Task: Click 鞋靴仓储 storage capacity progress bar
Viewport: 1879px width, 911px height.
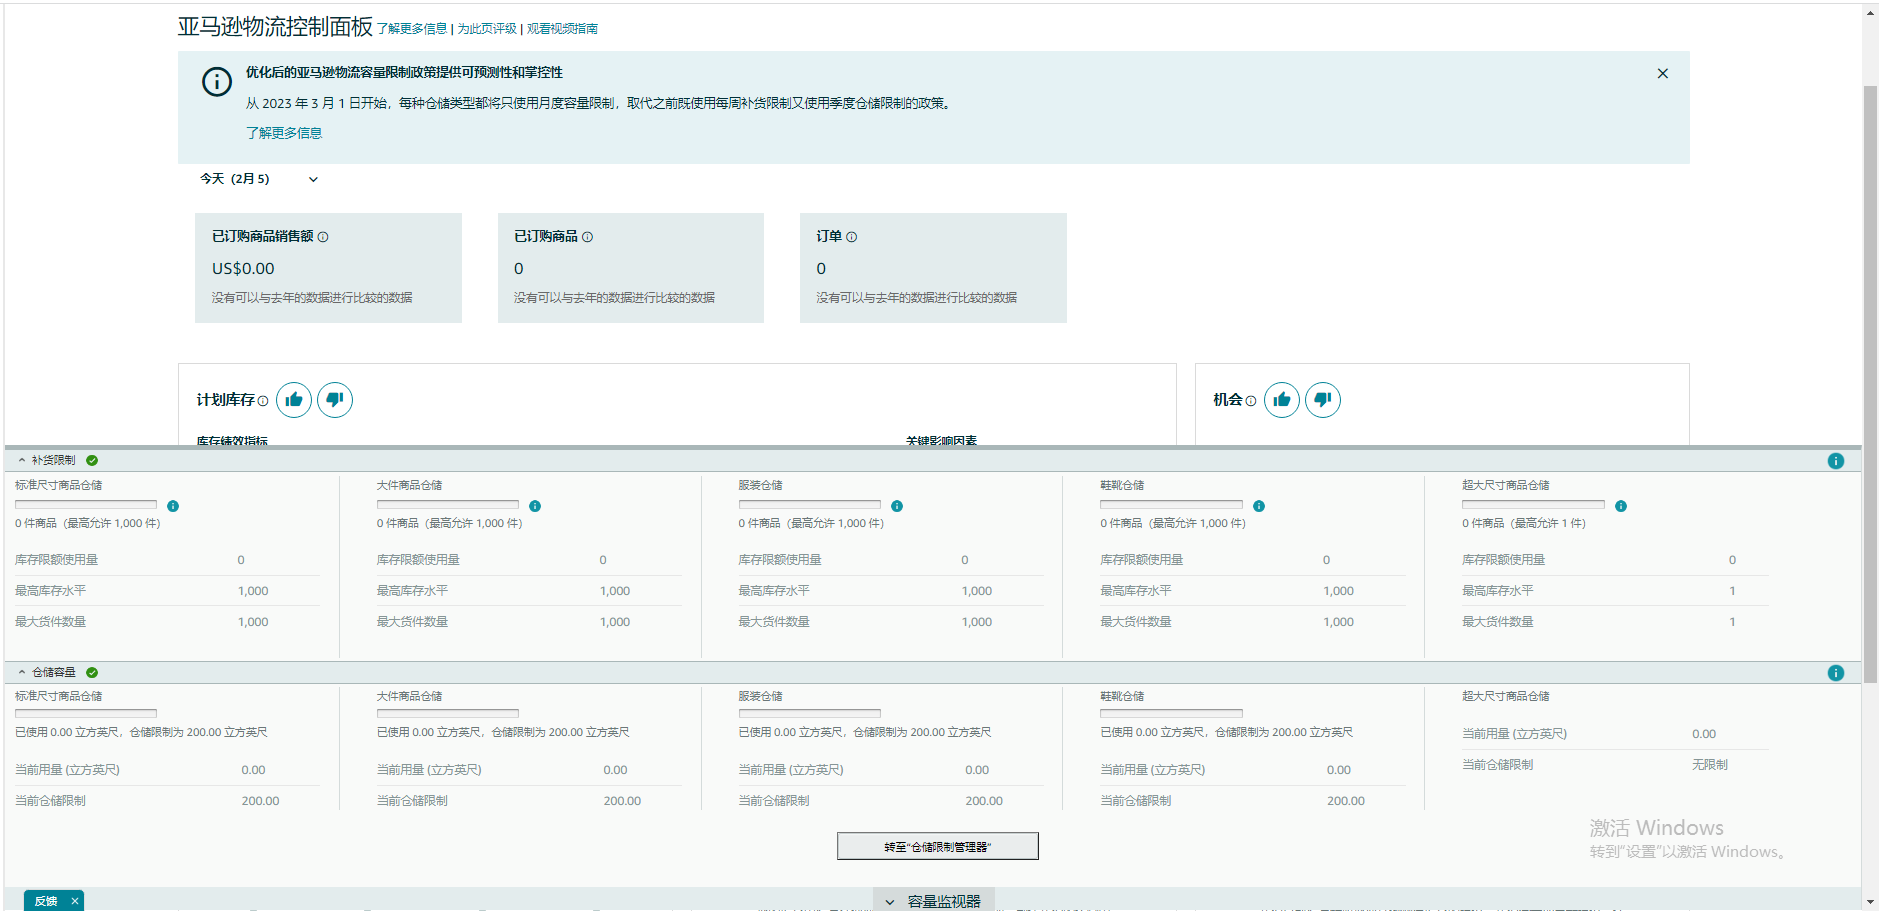Action: 1172,714
